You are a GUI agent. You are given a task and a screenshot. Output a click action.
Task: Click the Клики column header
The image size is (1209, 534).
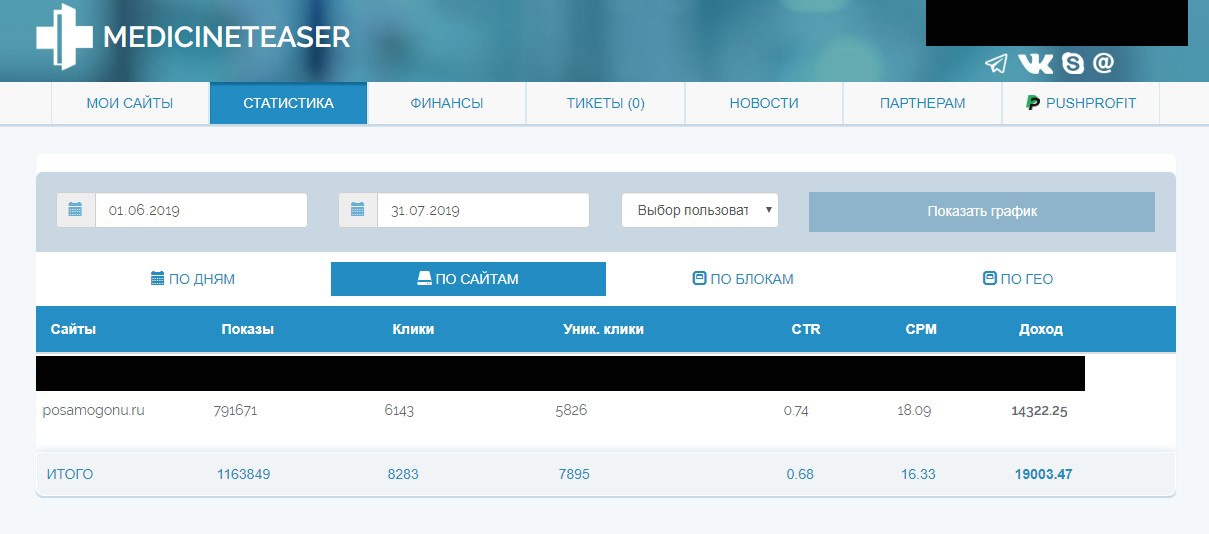point(413,329)
